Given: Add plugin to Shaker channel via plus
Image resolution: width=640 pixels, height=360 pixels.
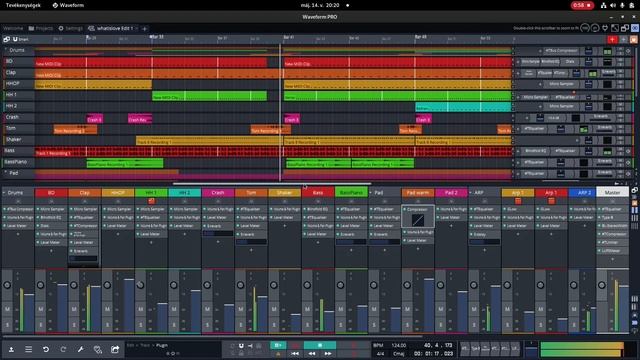Looking at the screenshot, I should click(x=284, y=226).
